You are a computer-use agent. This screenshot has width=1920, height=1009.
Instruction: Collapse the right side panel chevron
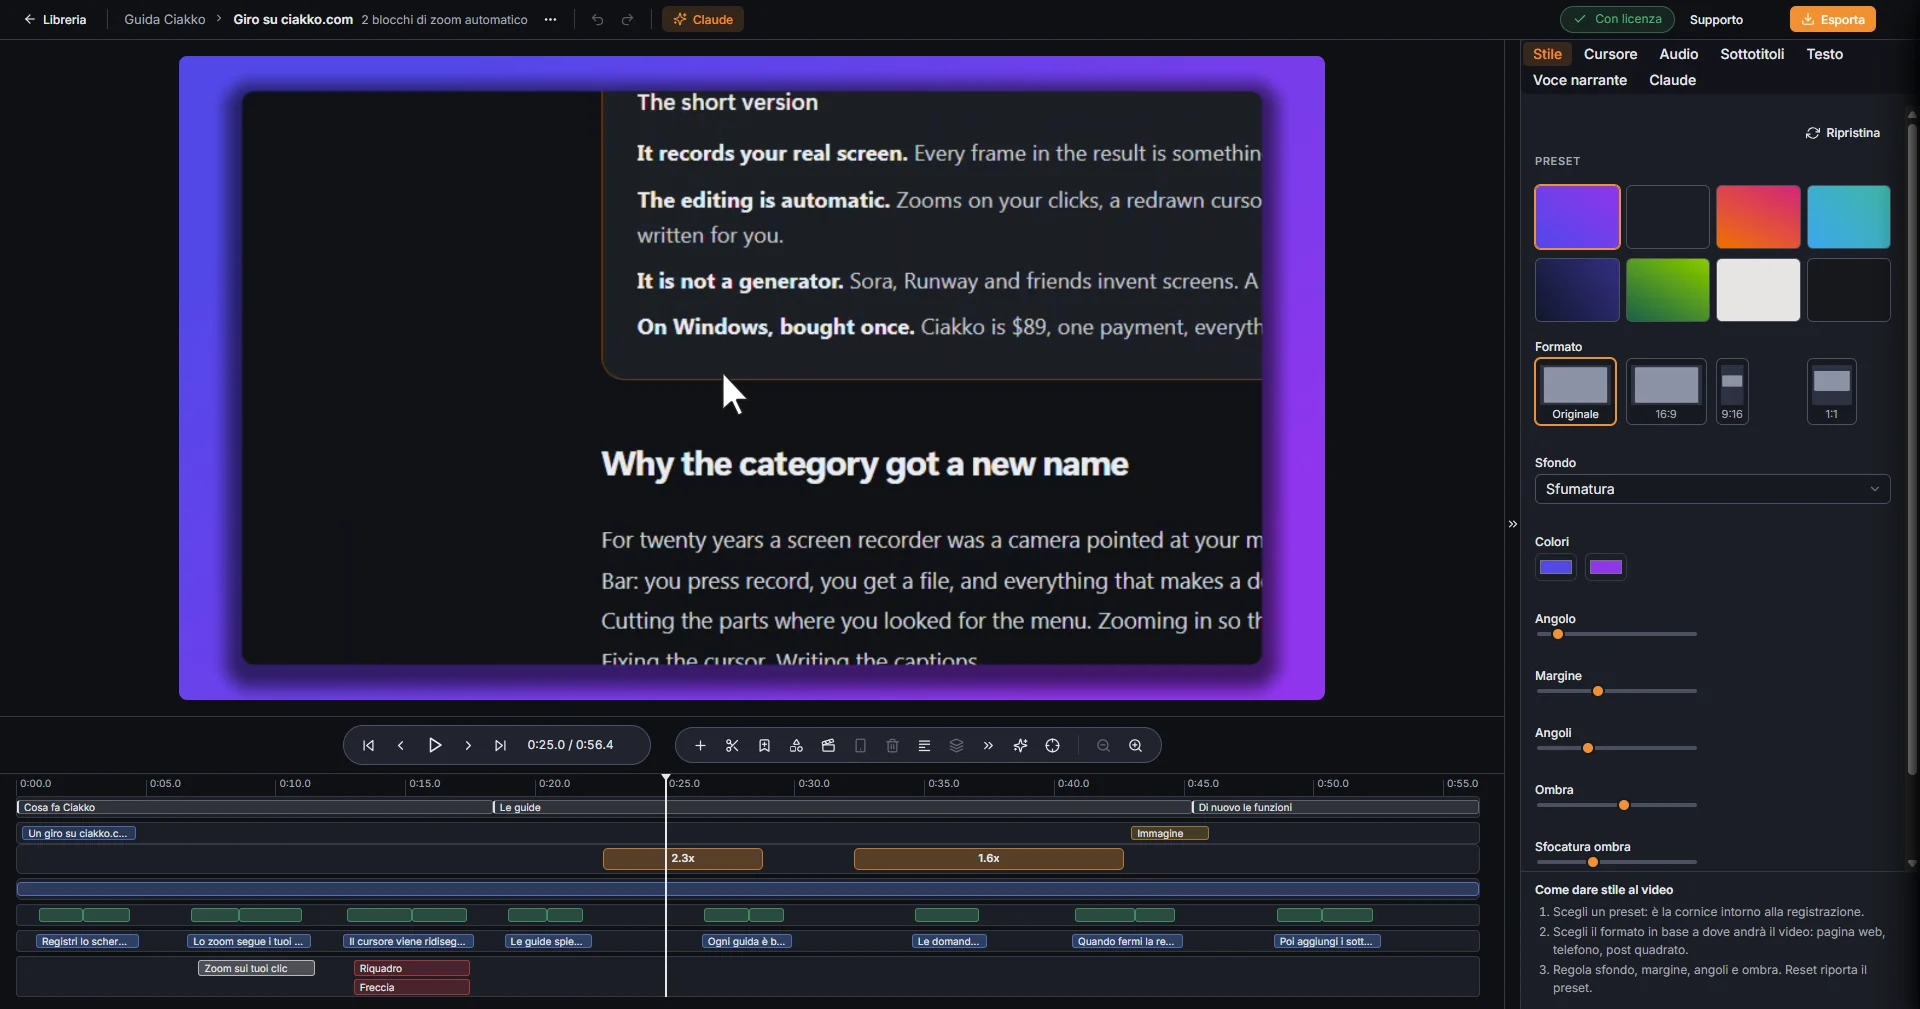coord(1512,524)
